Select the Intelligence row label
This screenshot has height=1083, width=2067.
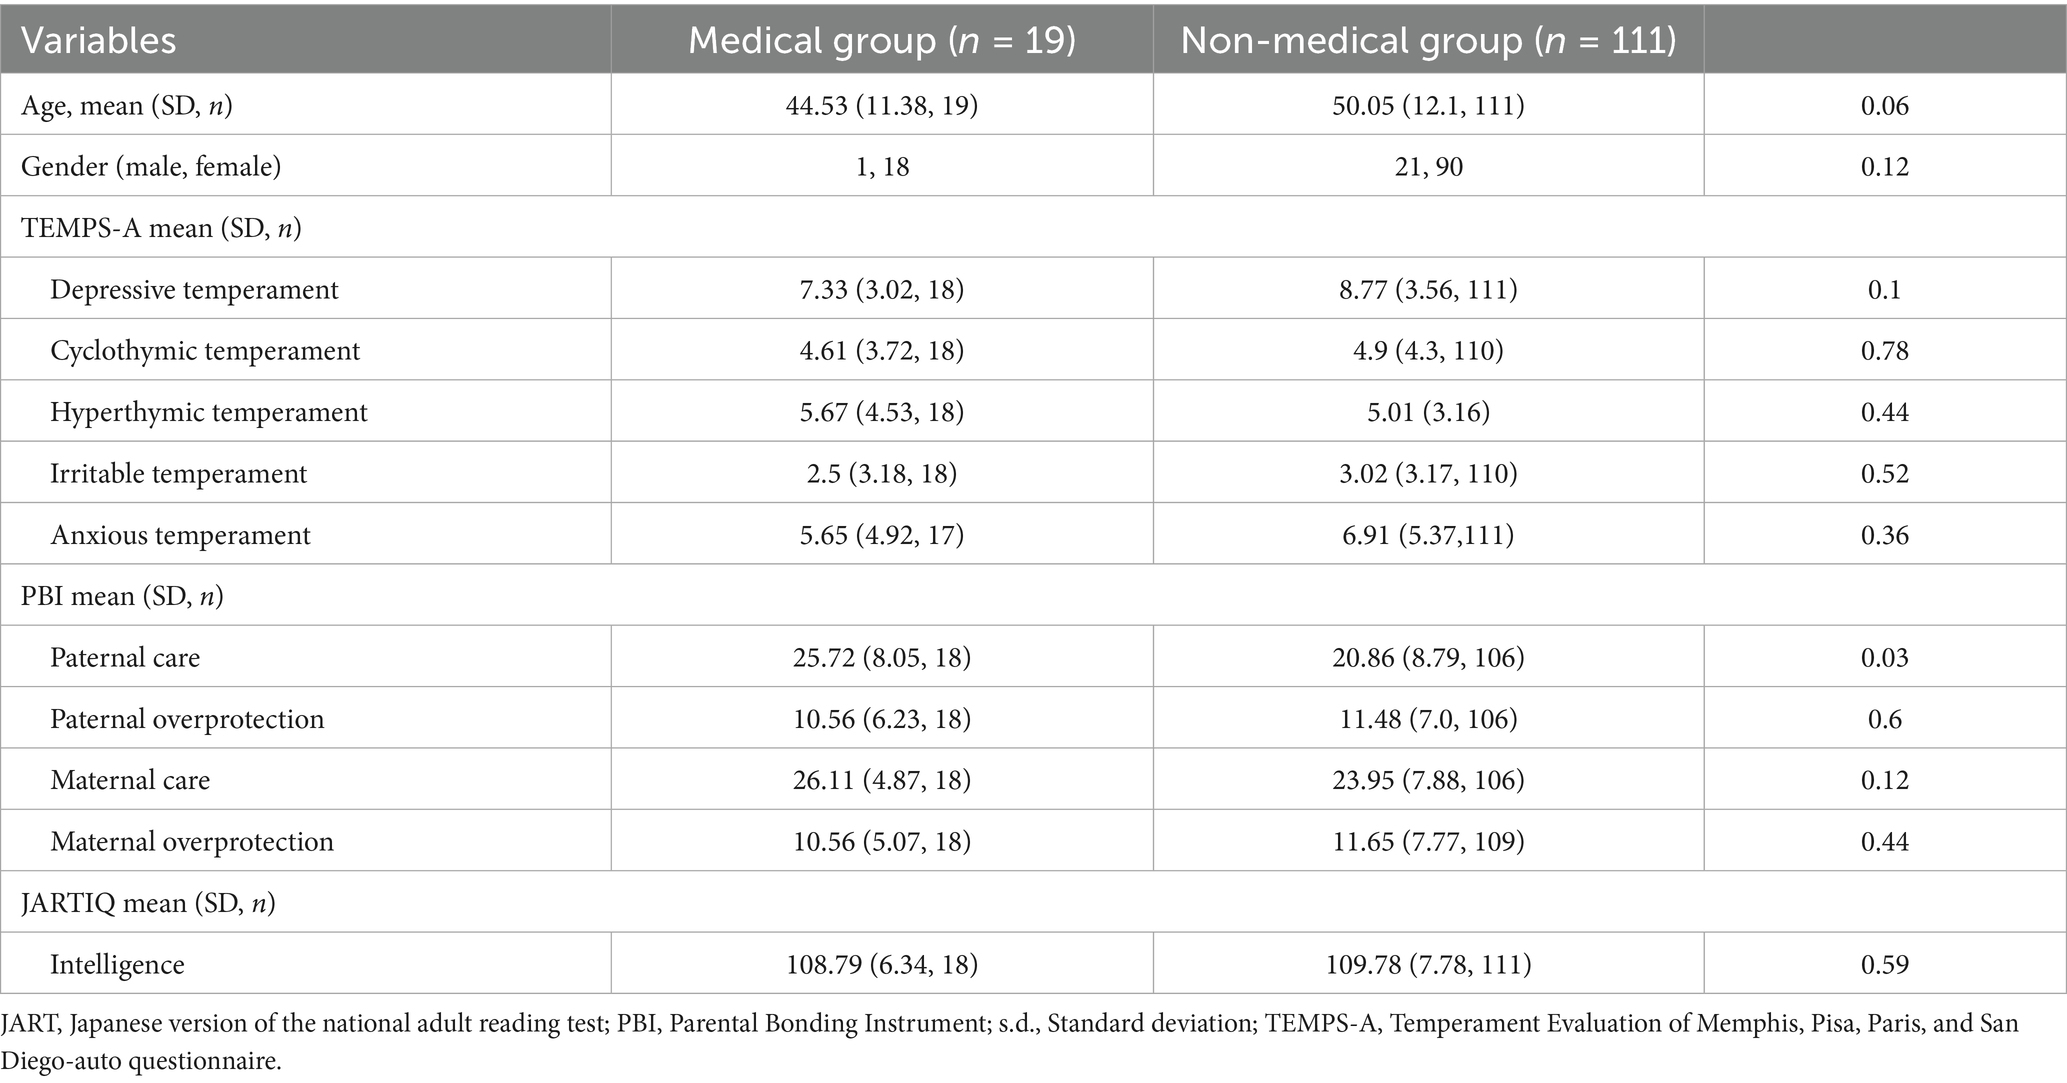point(117,964)
